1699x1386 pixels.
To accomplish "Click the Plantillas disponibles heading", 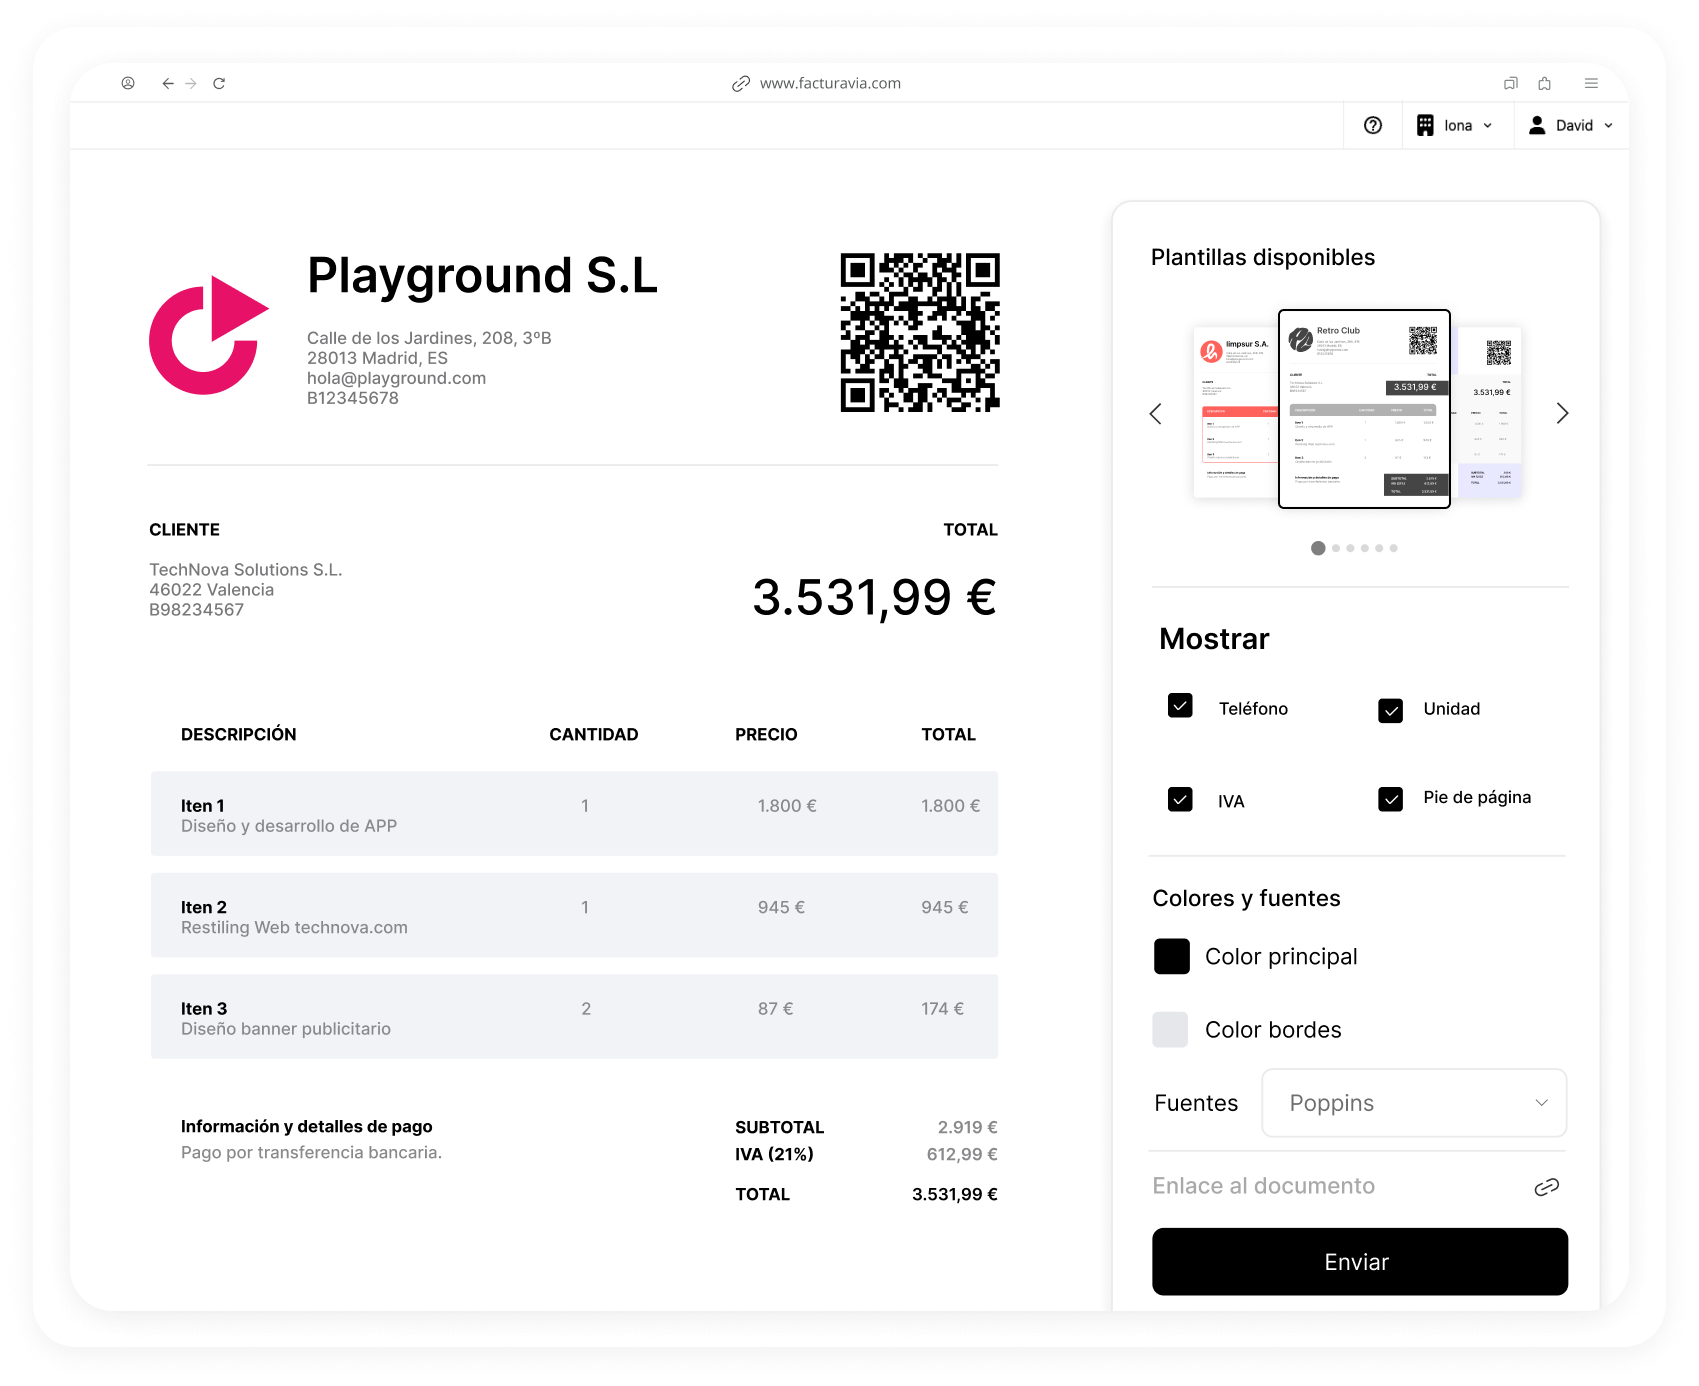I will tap(1263, 258).
